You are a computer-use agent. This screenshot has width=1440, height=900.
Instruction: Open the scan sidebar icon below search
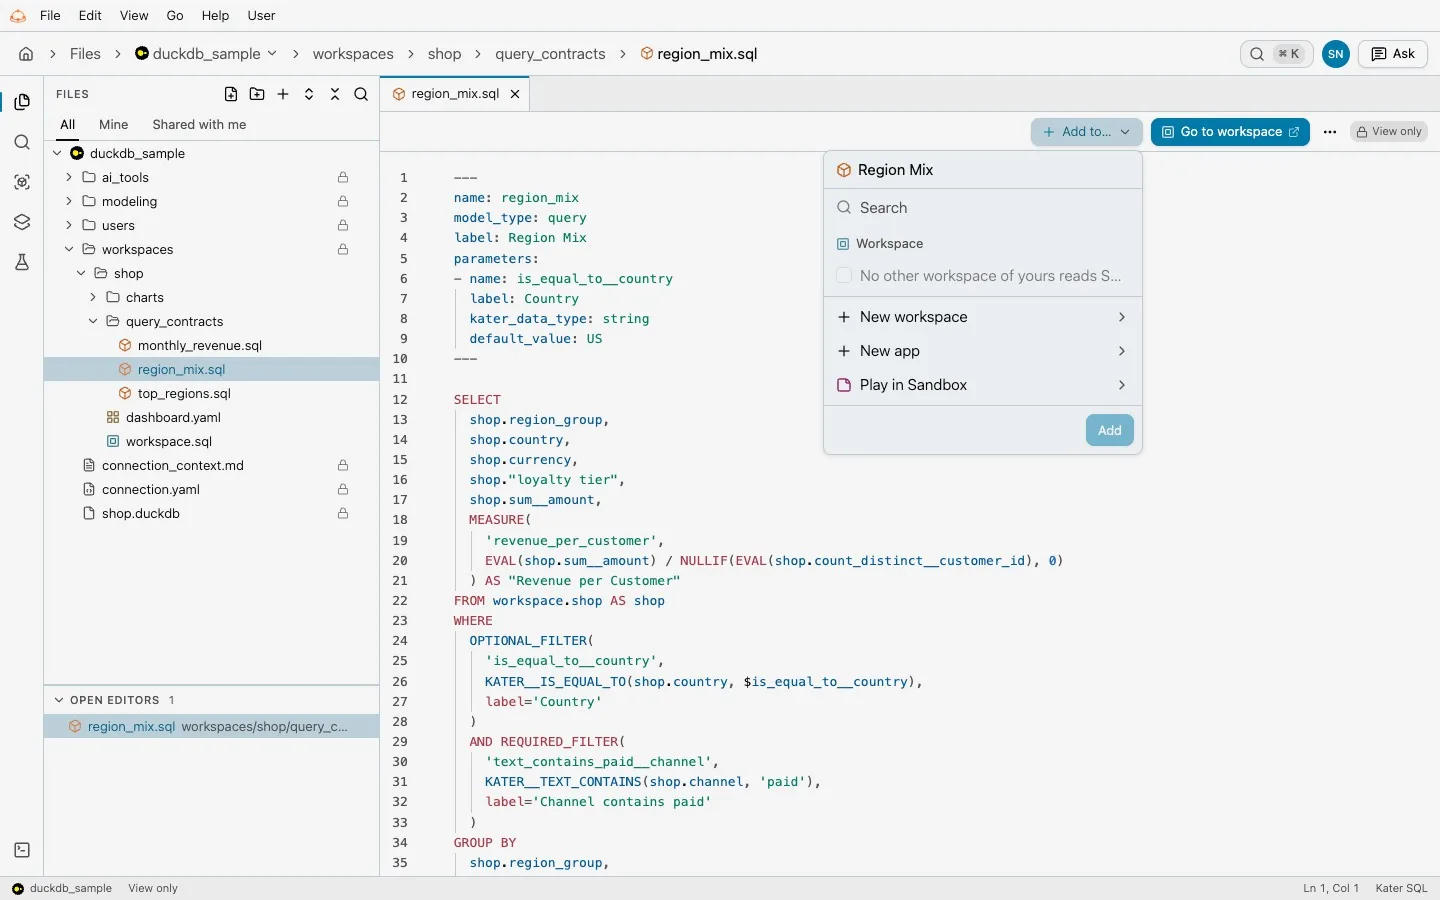[22, 182]
